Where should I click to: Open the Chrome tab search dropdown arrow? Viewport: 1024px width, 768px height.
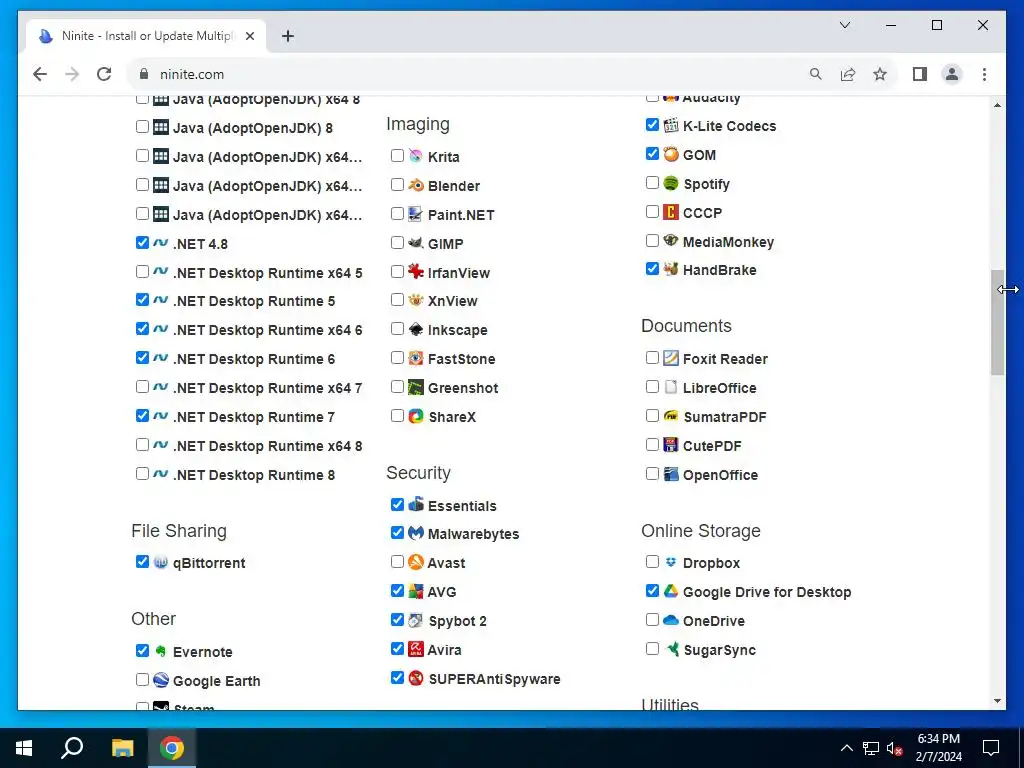coord(844,25)
